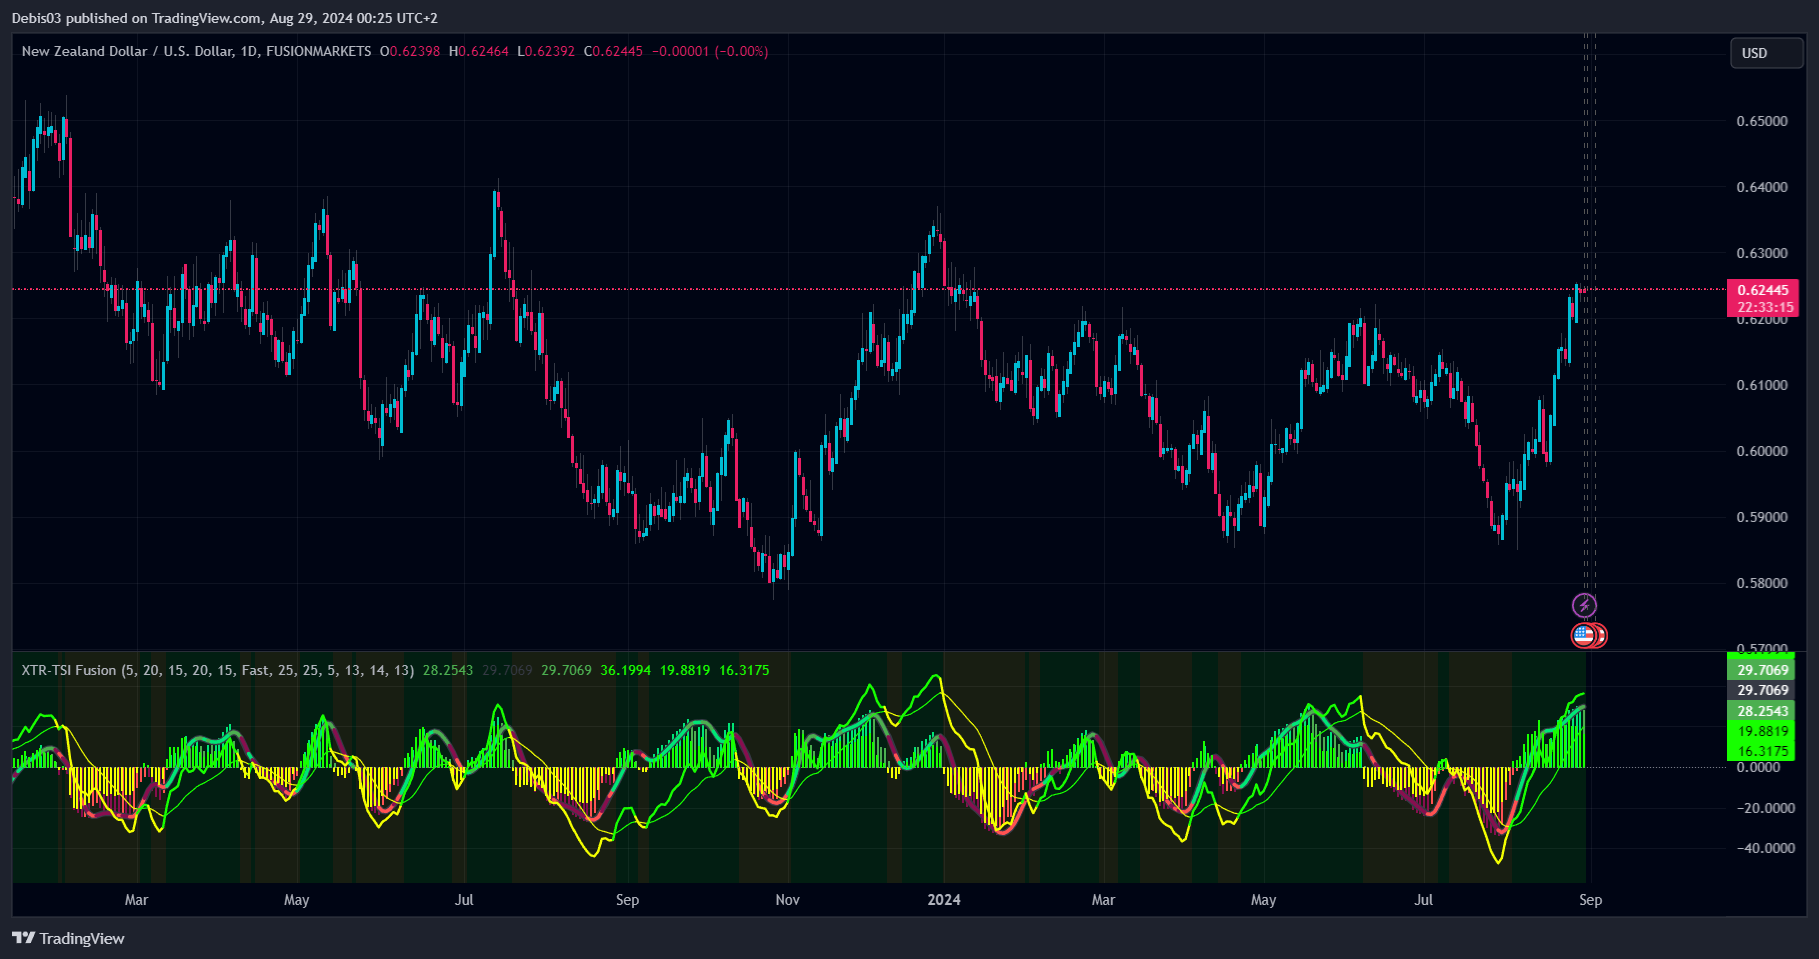Select the XTR-TSI Fusion indicator legend
The height and width of the screenshot is (959, 1819).
(x=218, y=670)
